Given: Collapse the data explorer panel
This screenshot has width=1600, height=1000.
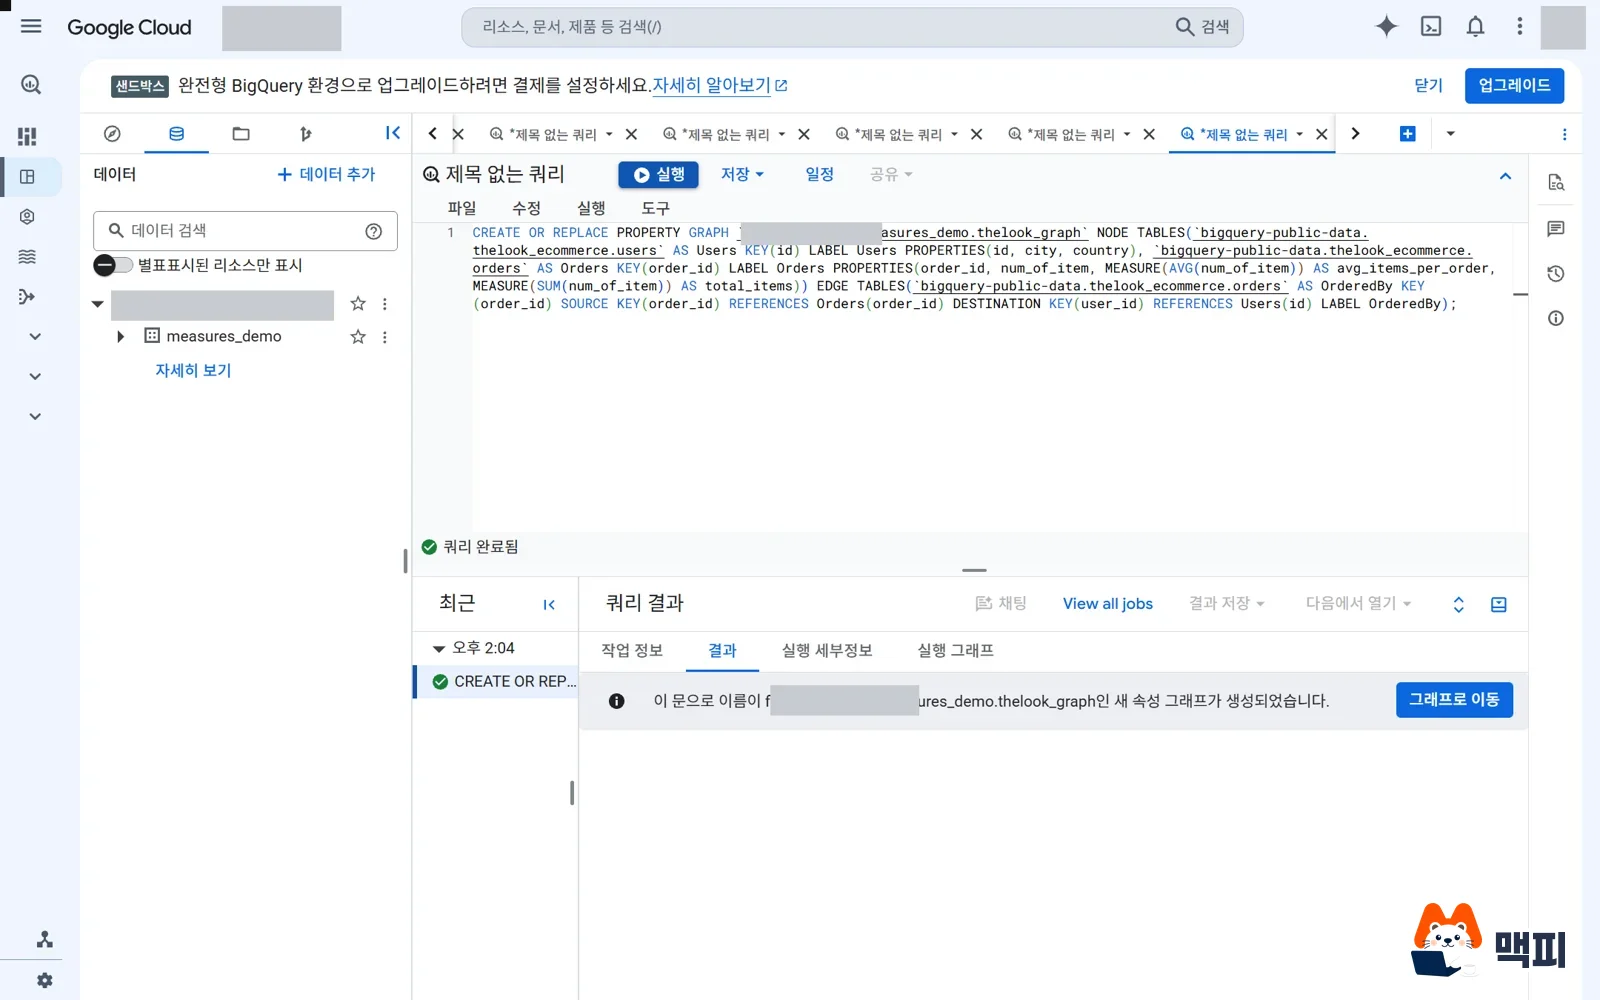Looking at the screenshot, I should (x=393, y=133).
